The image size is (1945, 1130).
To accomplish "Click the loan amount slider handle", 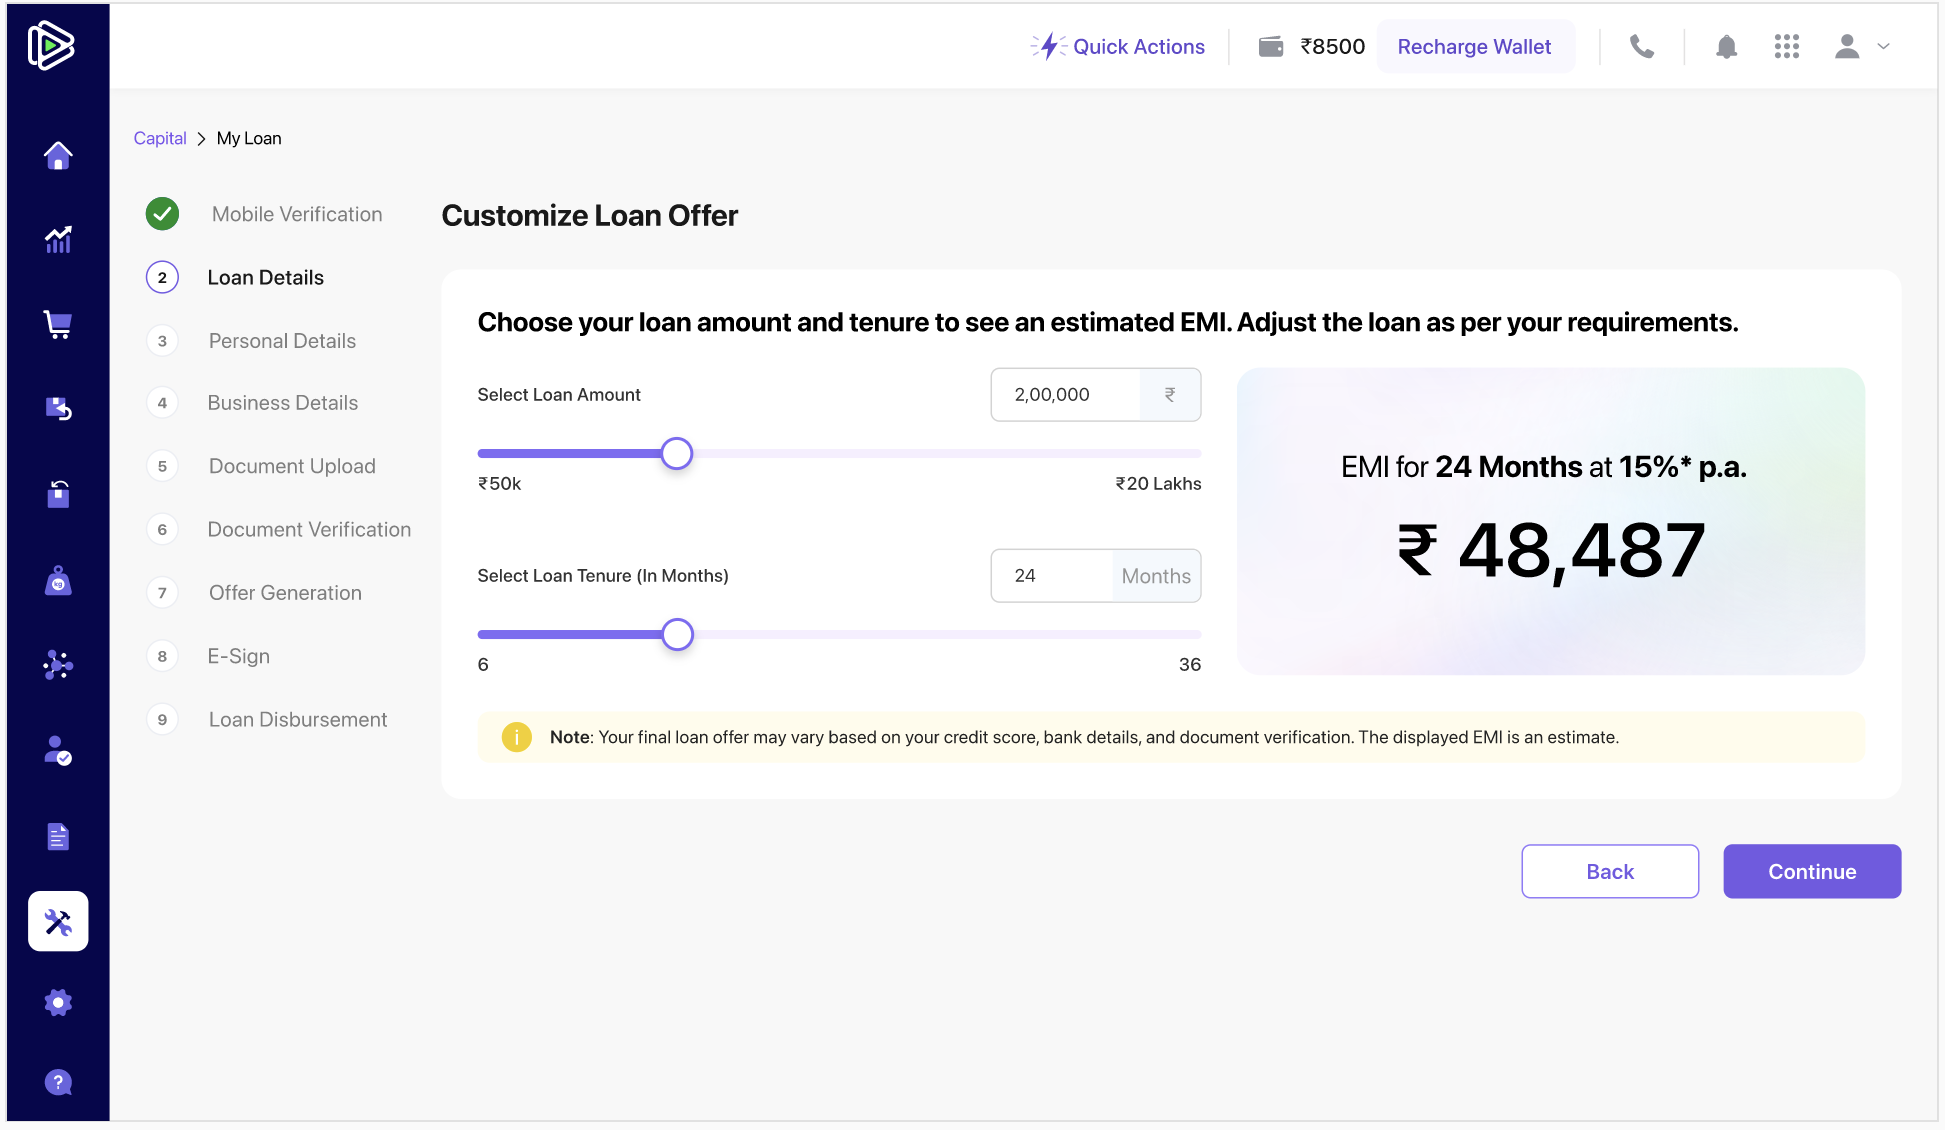I will click(x=677, y=454).
